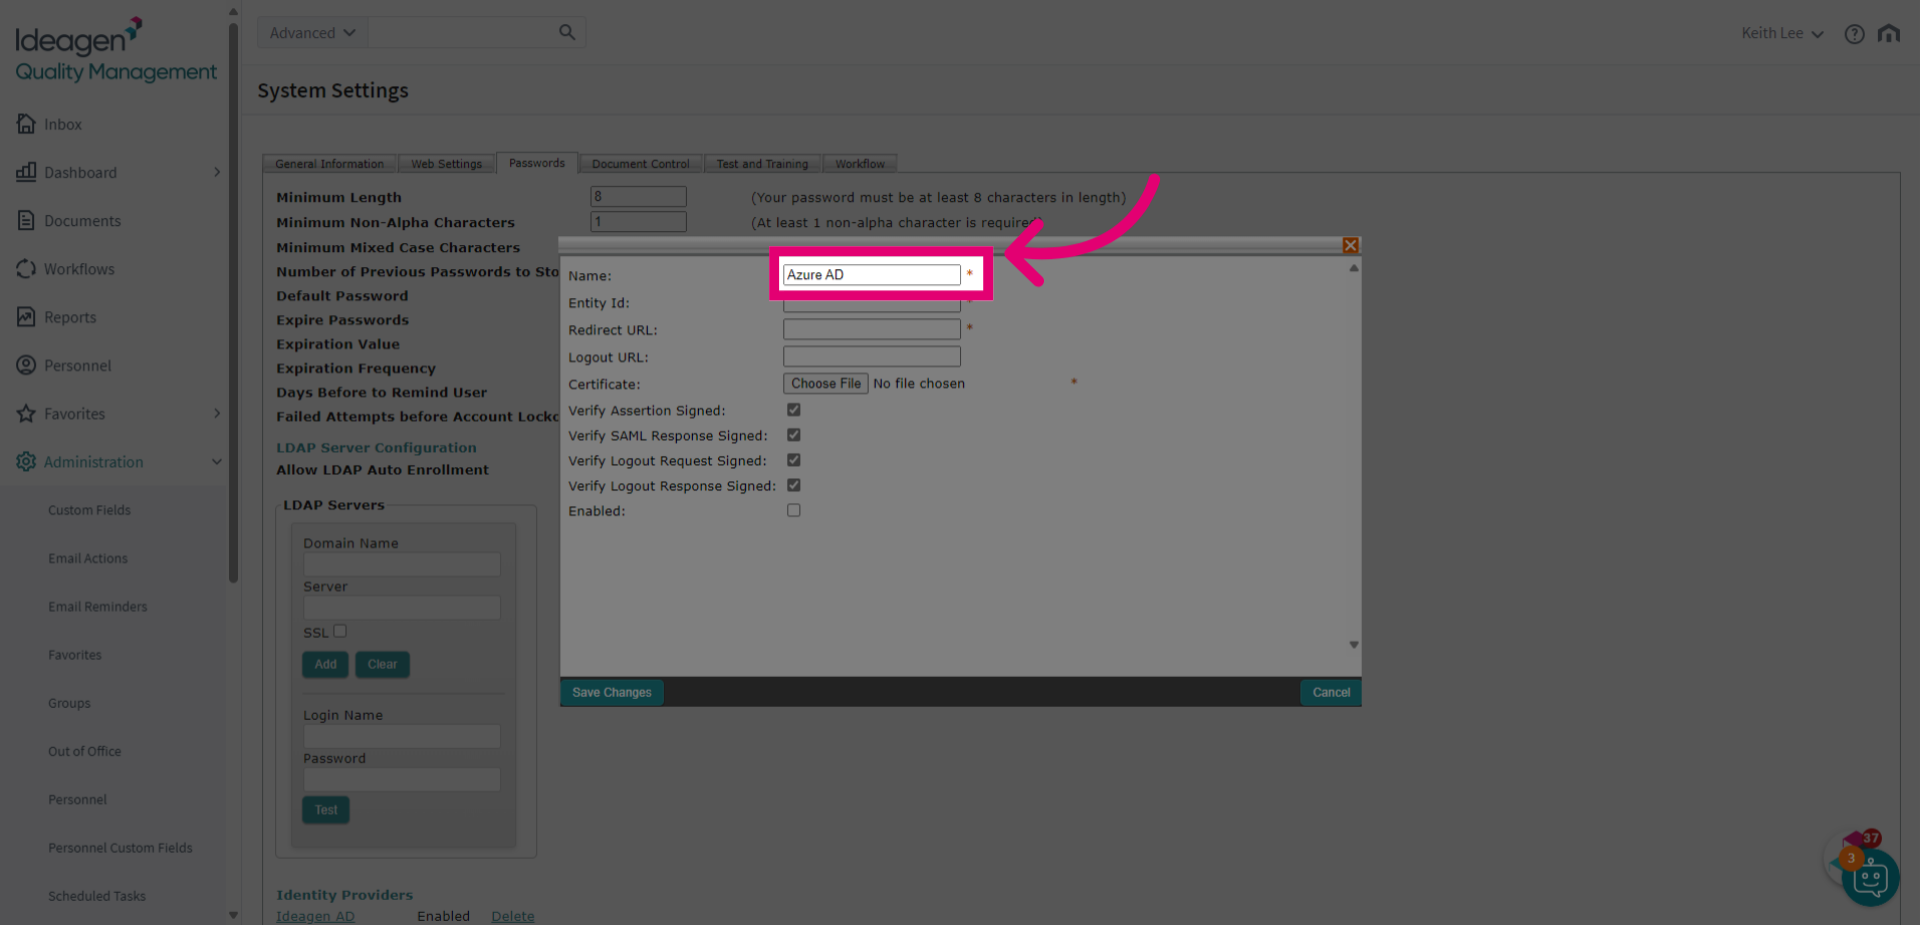Image resolution: width=1920 pixels, height=925 pixels.
Task: Toggle Verify SAML Response Signed checkbox
Action: pos(794,435)
